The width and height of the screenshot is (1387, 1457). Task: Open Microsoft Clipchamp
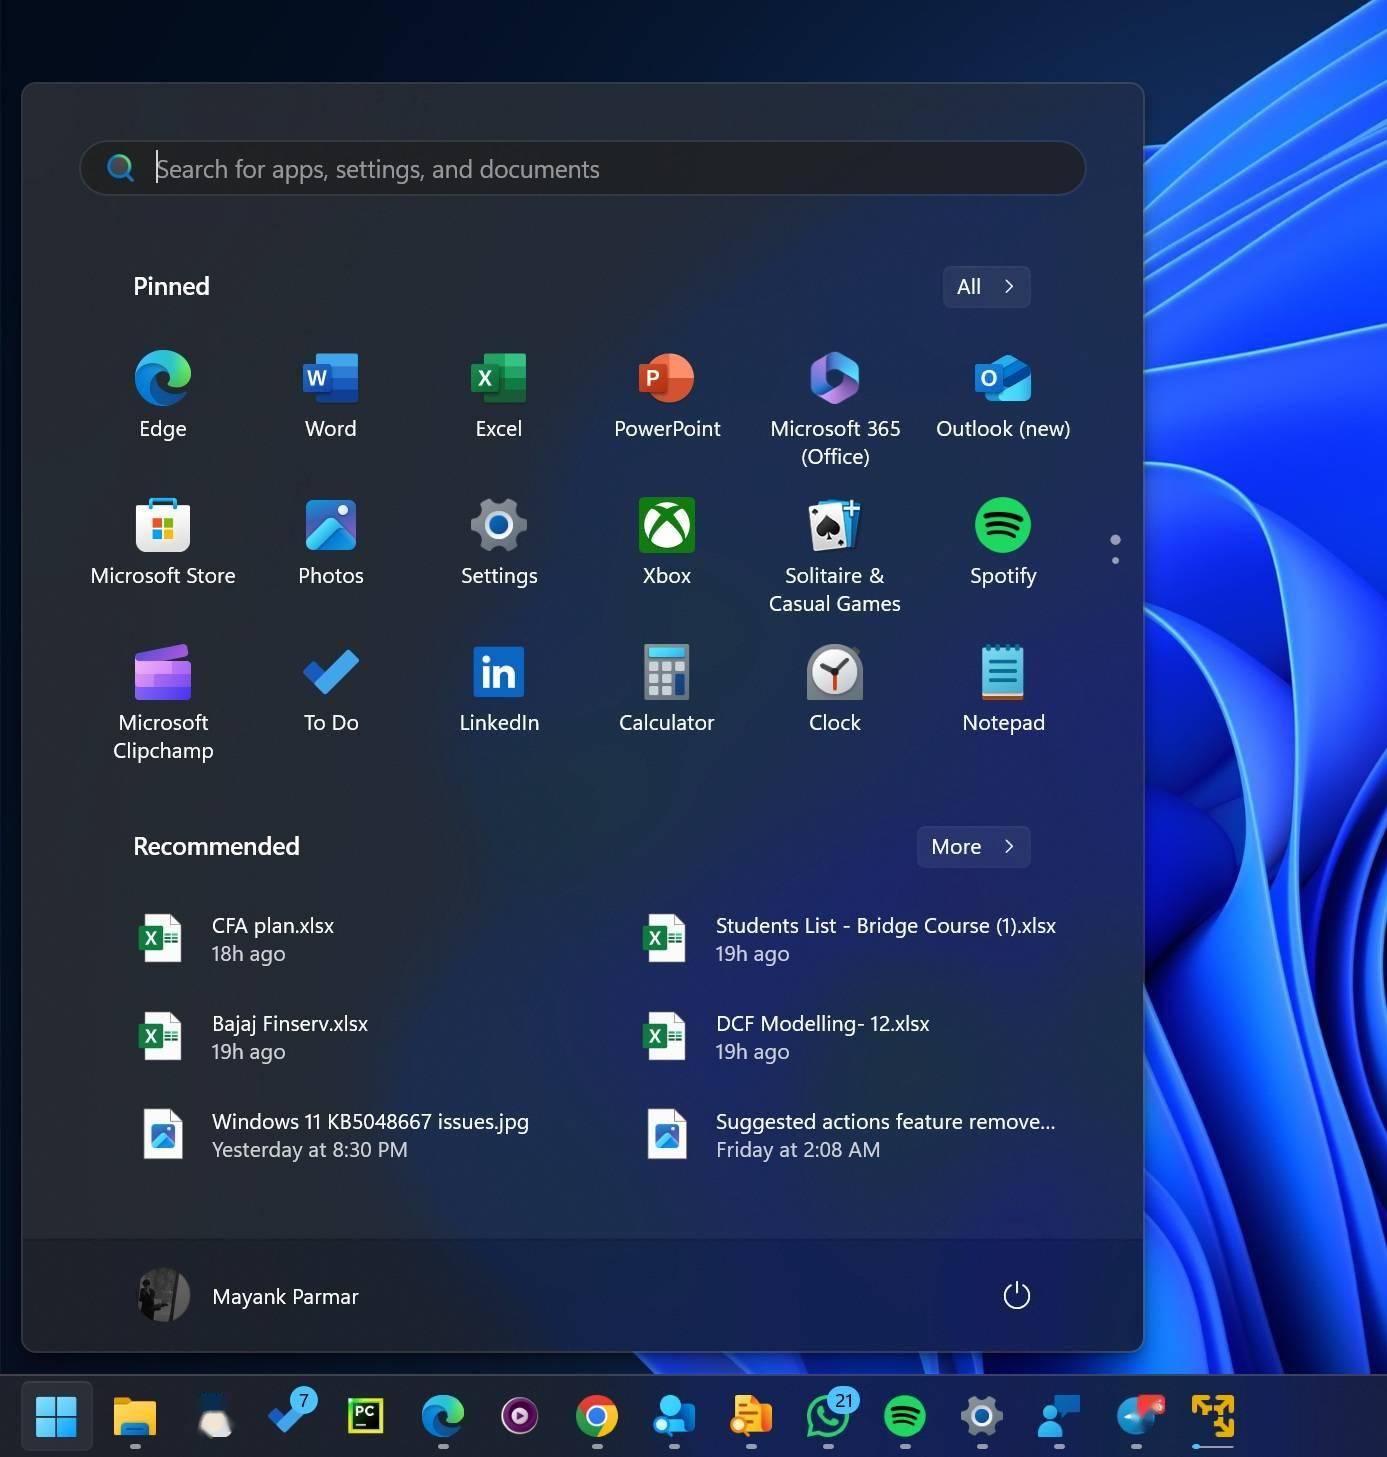pos(163,702)
